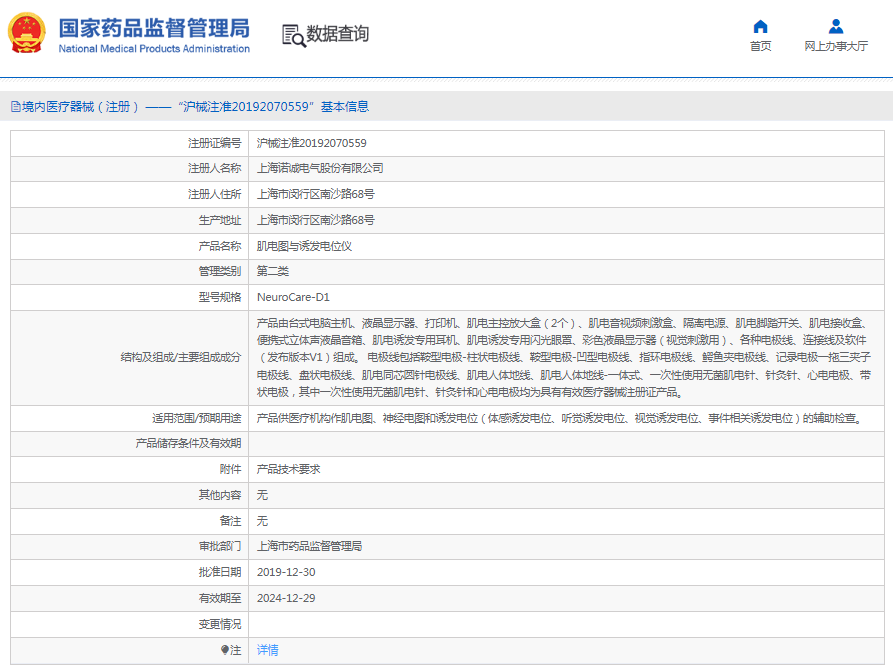Click registrant name 上海诺诚电气股份有限公司
The width and height of the screenshot is (893, 671).
(320, 168)
